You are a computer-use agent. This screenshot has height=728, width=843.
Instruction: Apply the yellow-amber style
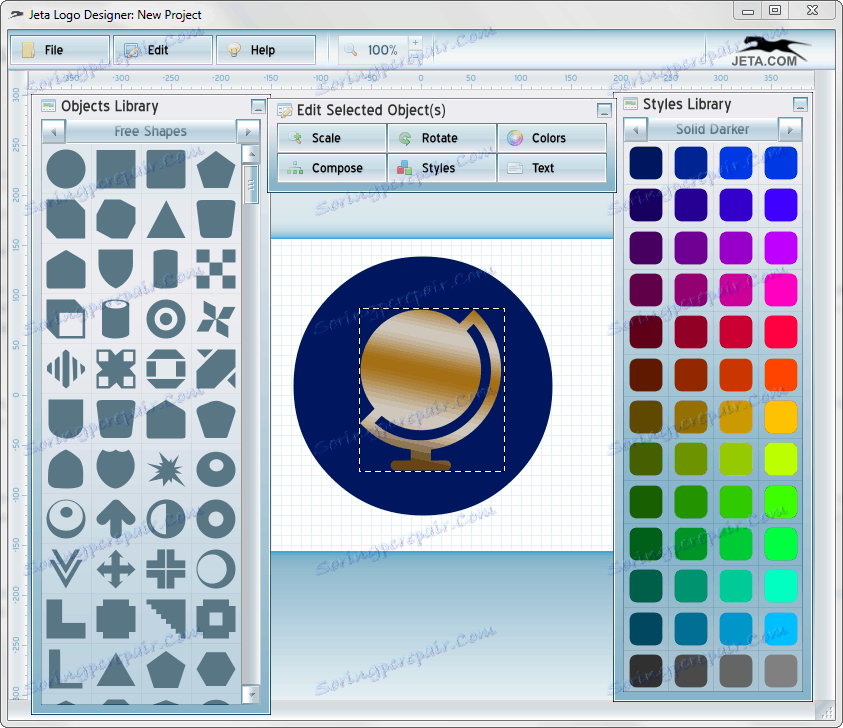click(781, 417)
